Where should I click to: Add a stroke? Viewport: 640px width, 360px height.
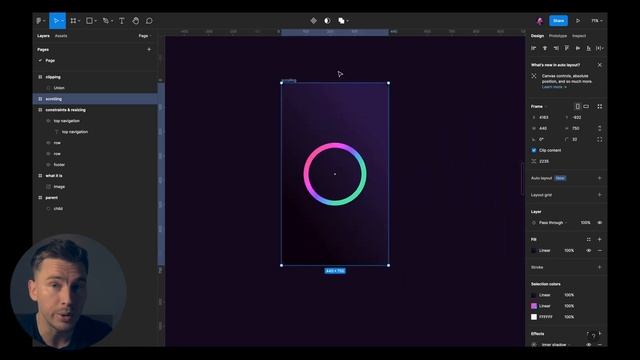(600, 267)
